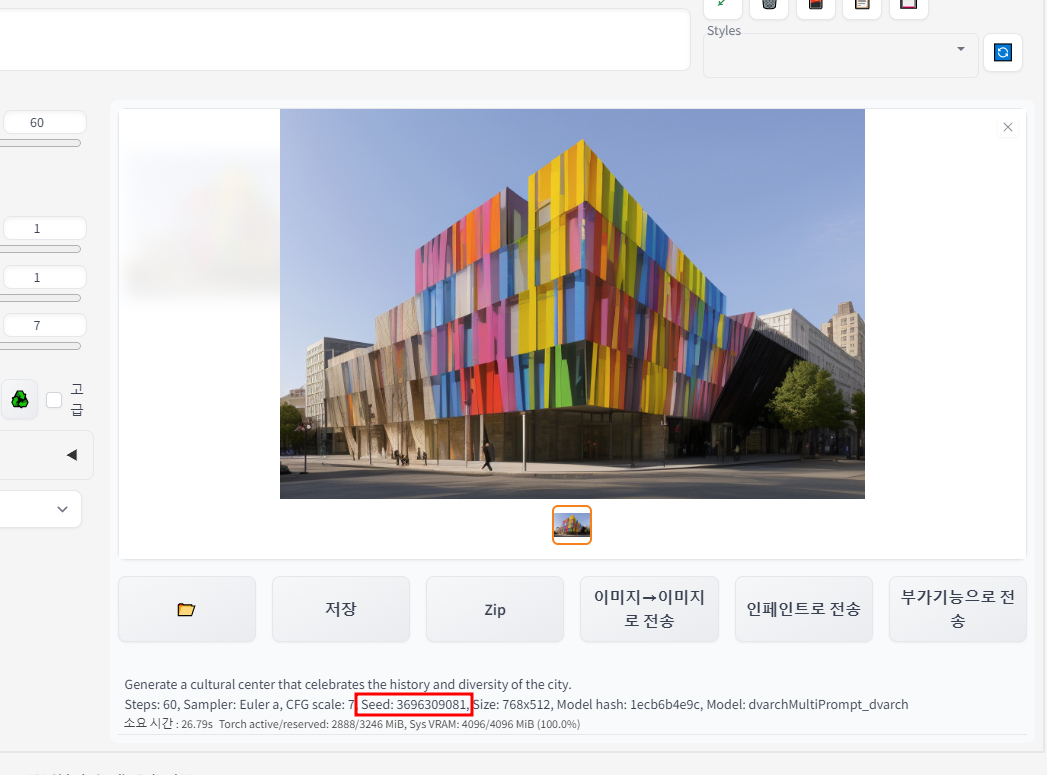This screenshot has width=1047, height=775.
Task: Click the steps slider below value 60
Action: click(x=40, y=143)
